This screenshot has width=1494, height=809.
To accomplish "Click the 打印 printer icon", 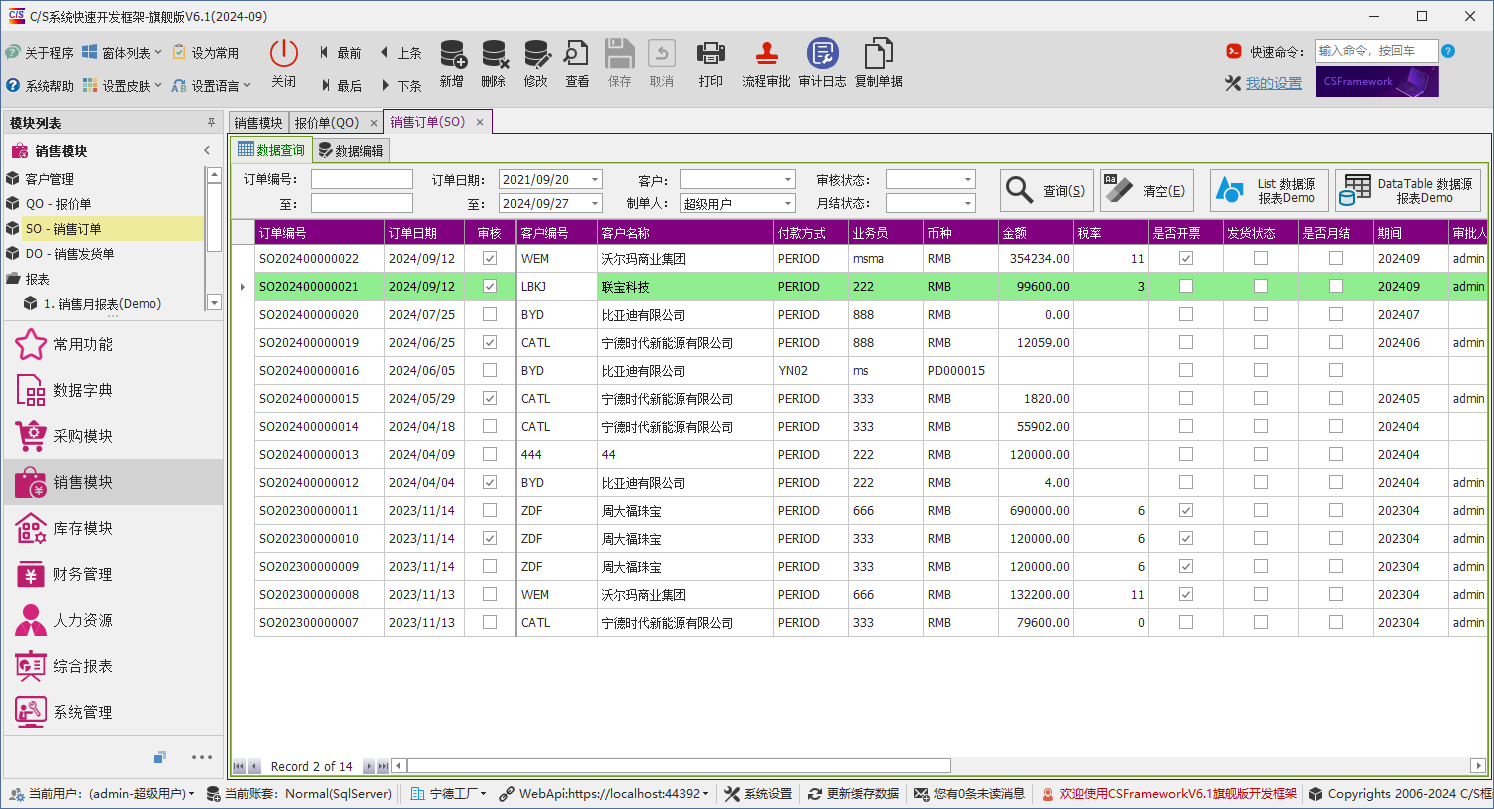I will coord(711,53).
